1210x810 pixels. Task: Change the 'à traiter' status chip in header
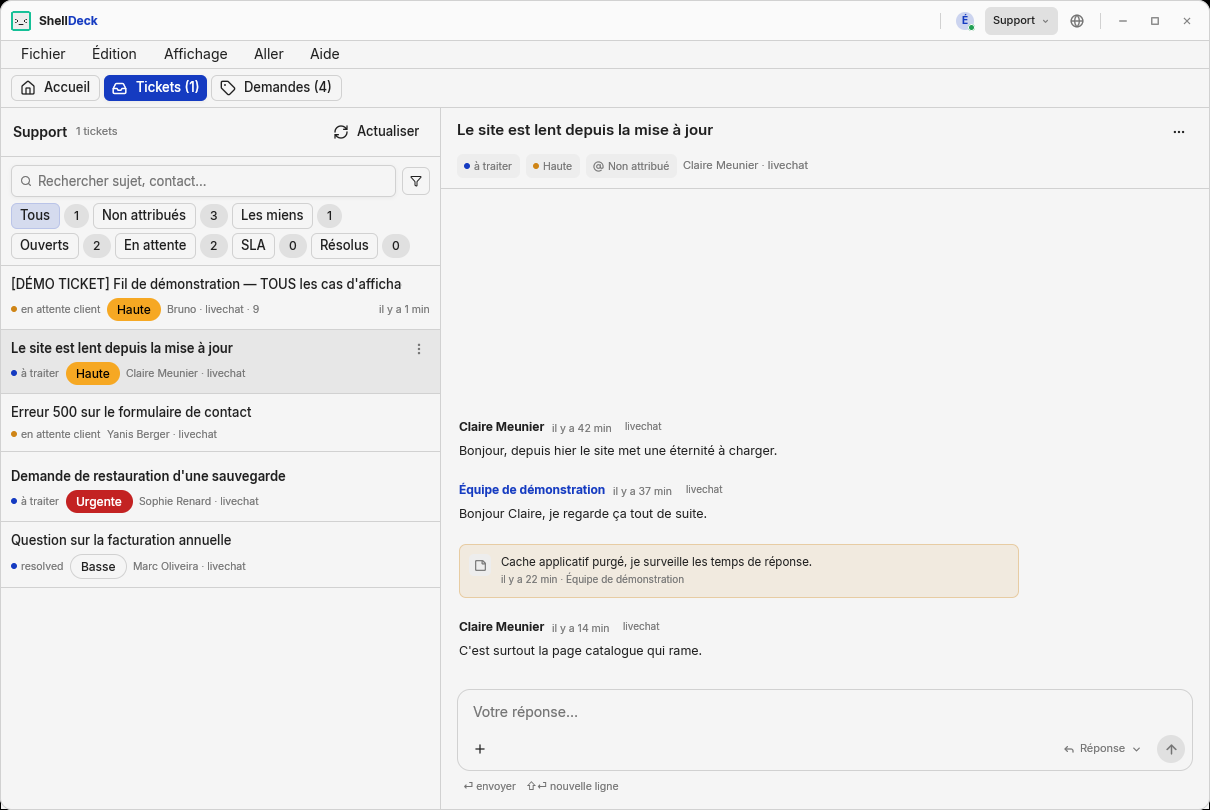coord(488,166)
